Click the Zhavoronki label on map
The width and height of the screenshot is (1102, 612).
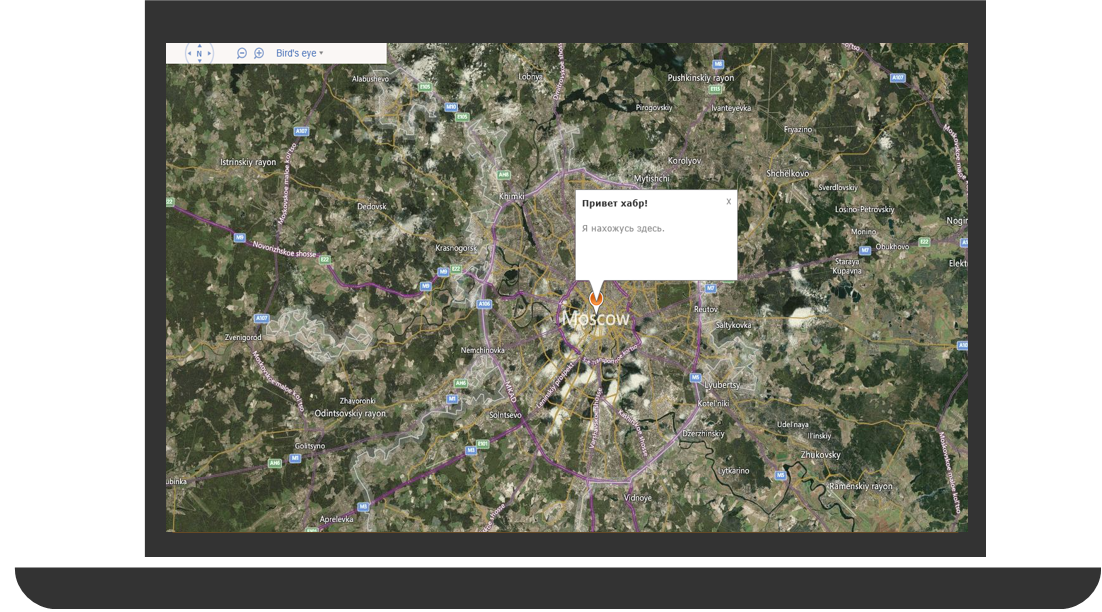(357, 401)
